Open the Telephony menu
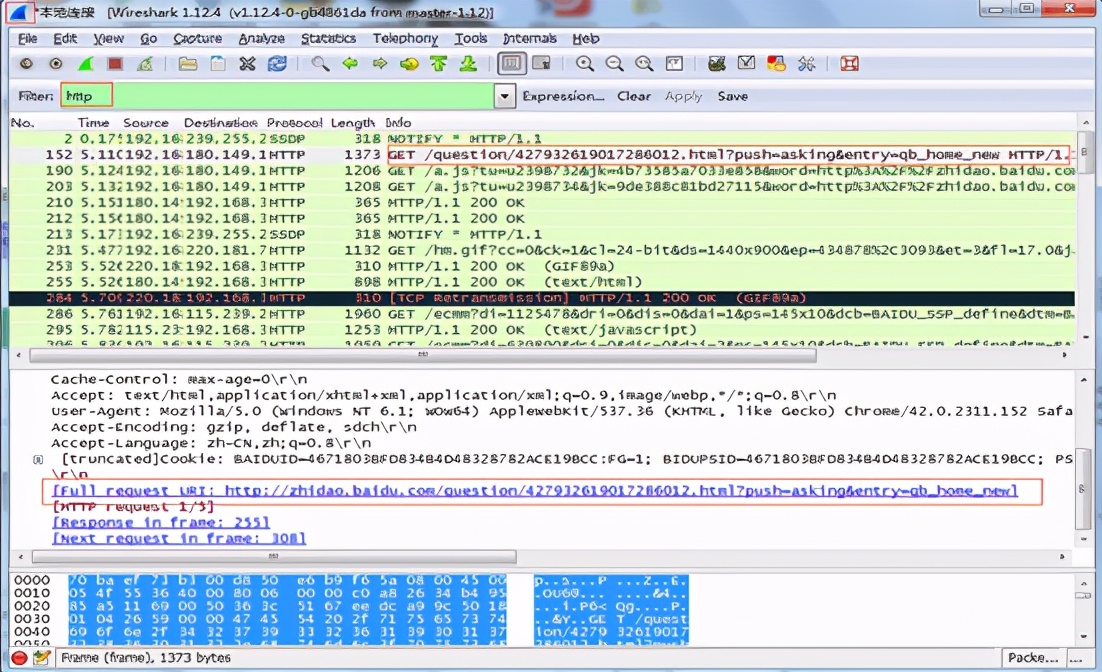1102x672 pixels. pyautogui.click(x=405, y=39)
